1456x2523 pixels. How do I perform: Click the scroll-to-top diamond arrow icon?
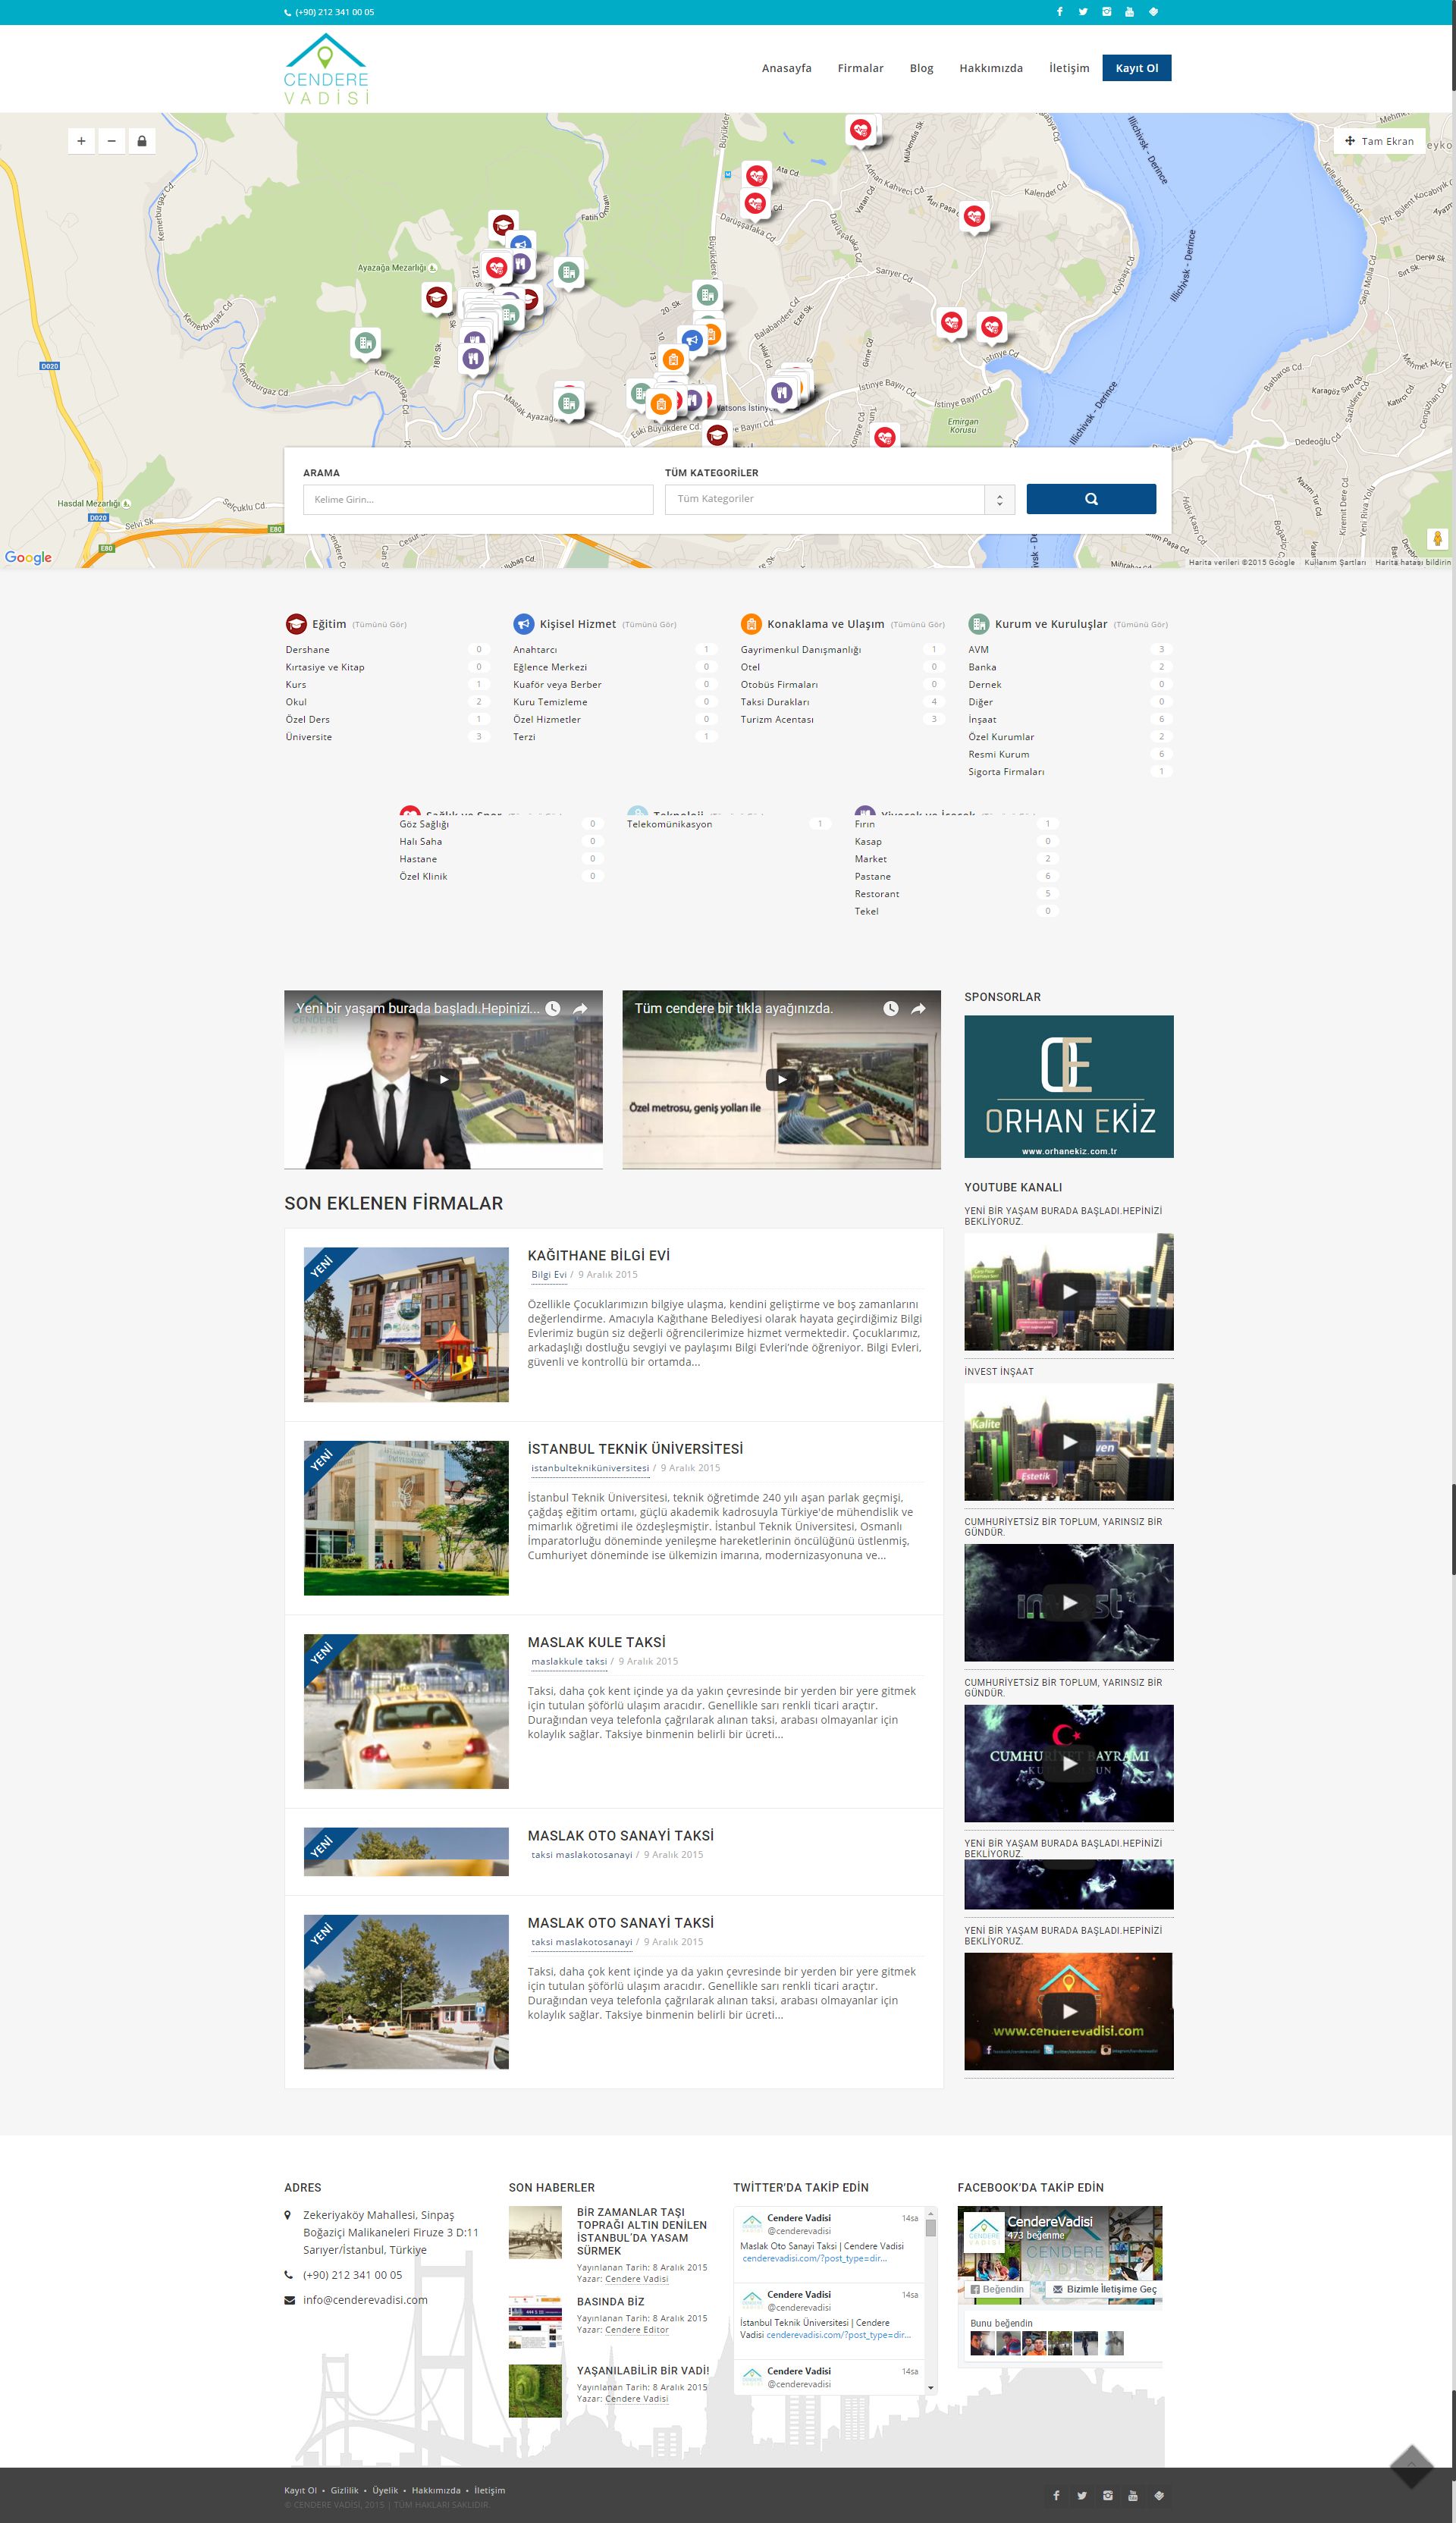1411,2465
